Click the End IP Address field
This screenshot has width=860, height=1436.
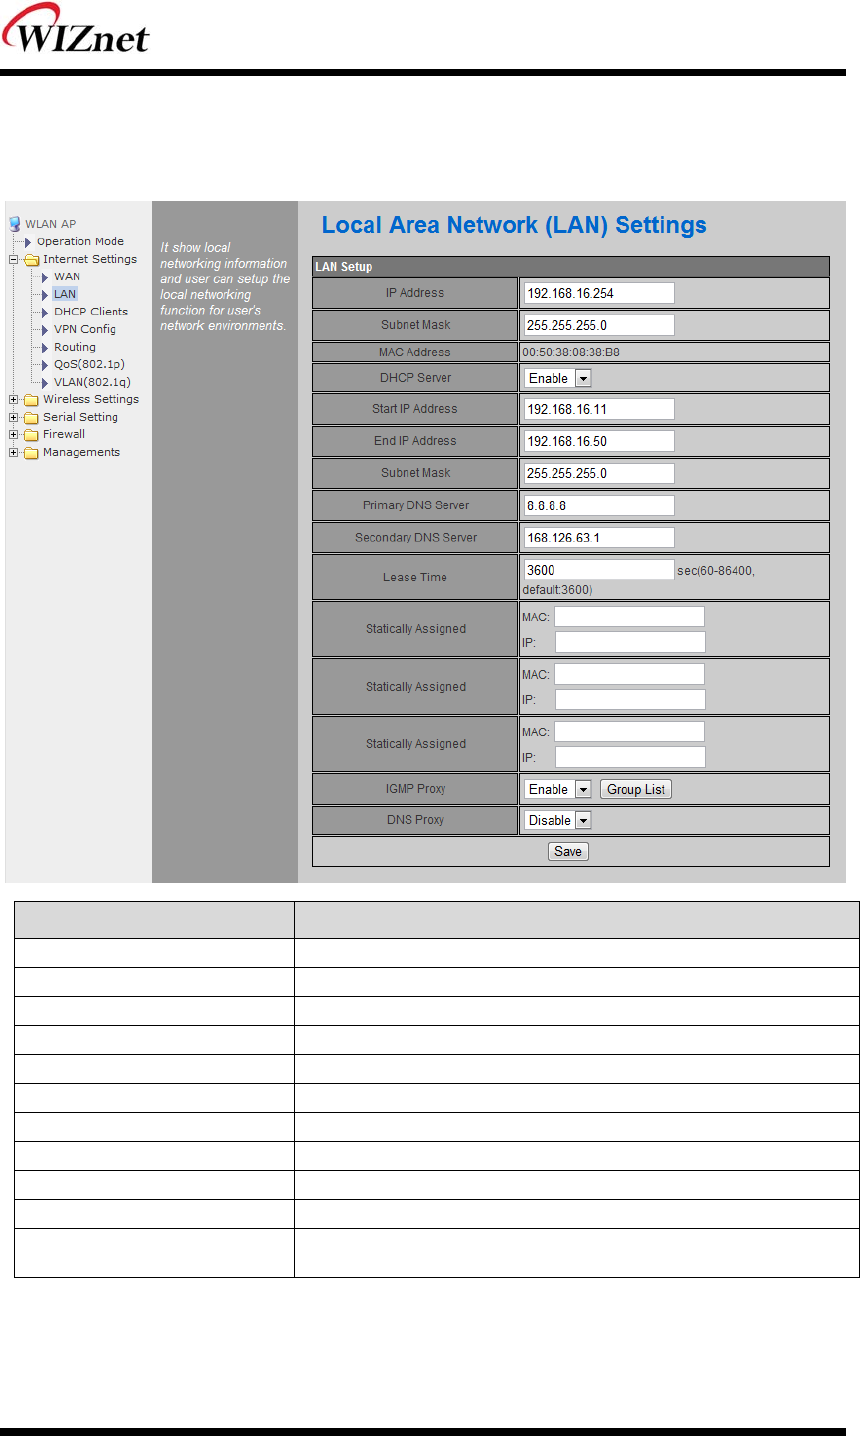point(599,441)
